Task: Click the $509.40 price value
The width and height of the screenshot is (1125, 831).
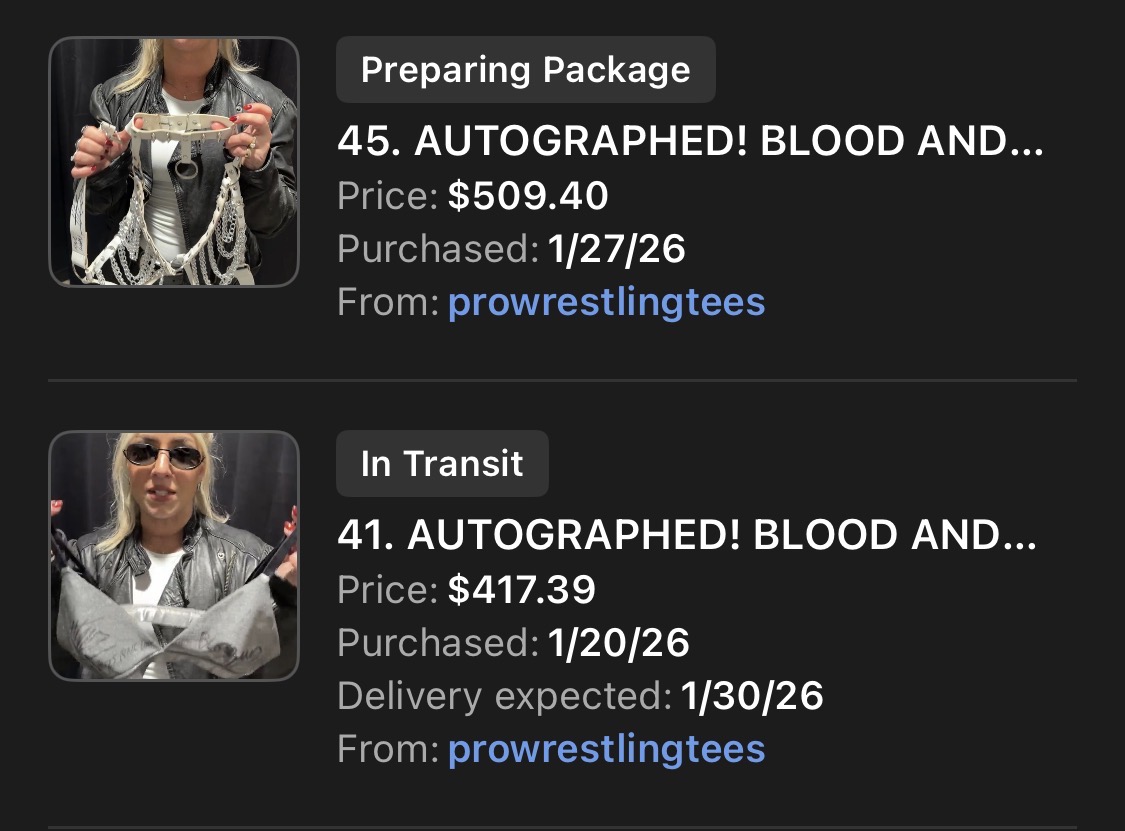Action: 527,196
